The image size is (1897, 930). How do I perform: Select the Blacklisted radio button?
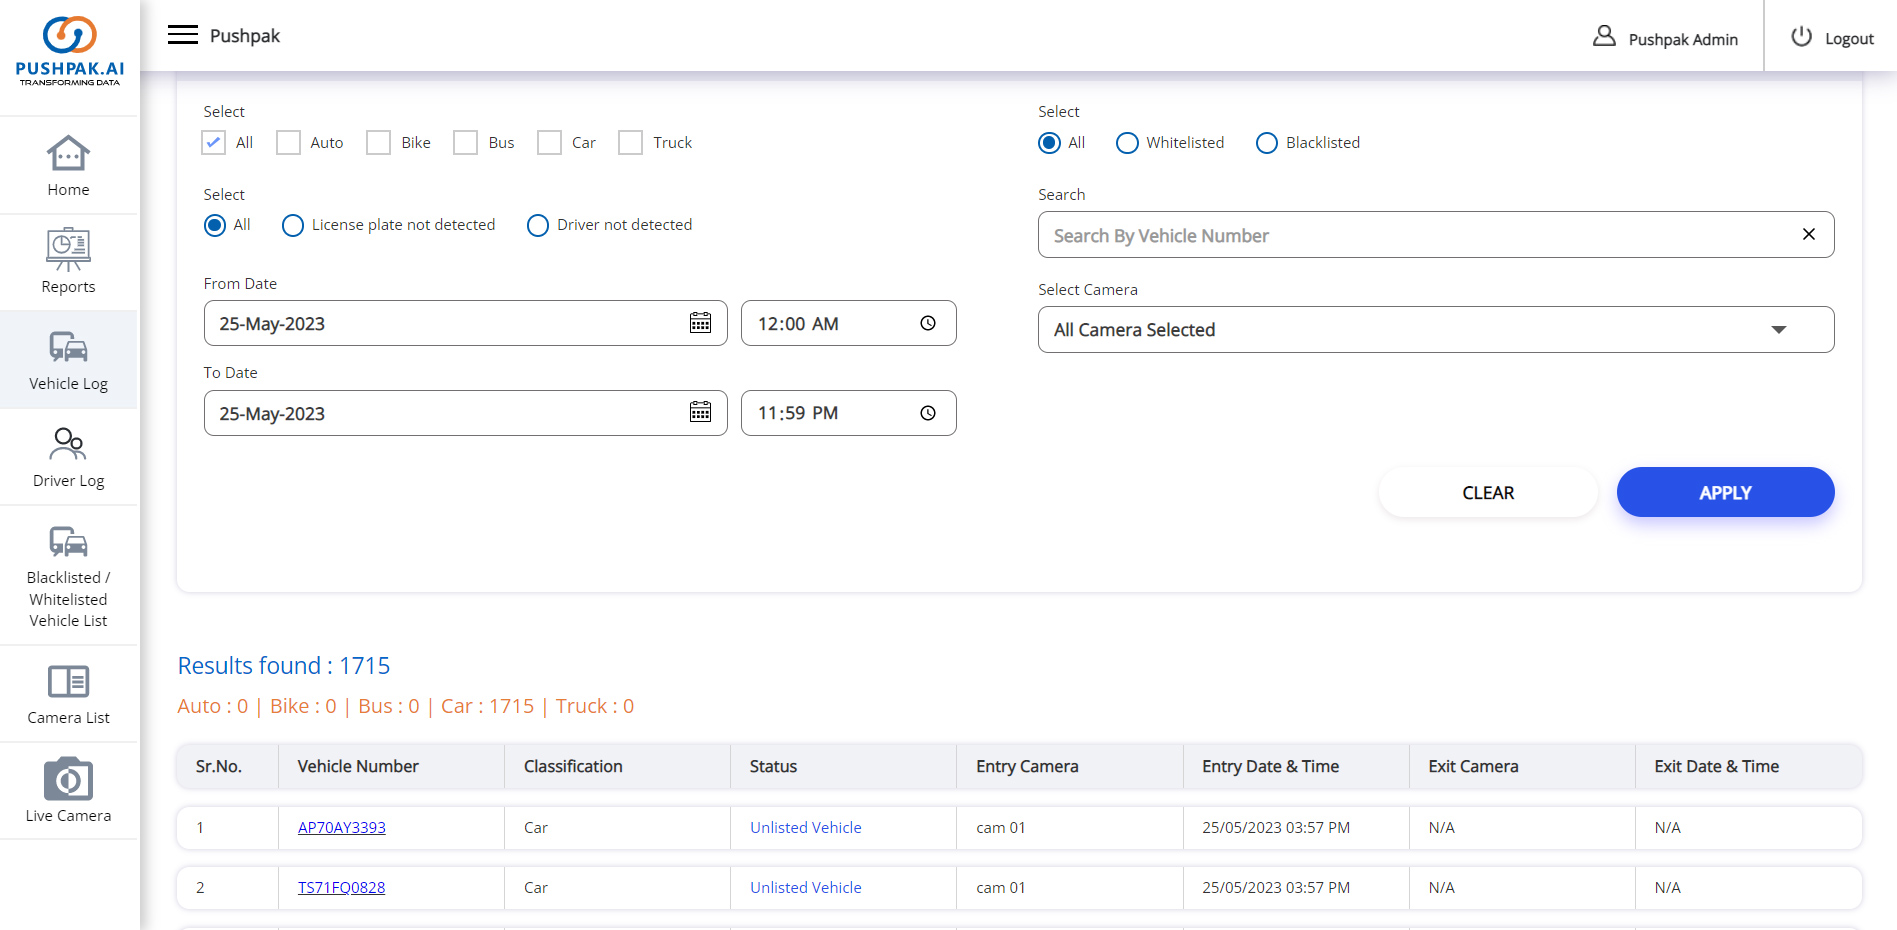point(1266,143)
